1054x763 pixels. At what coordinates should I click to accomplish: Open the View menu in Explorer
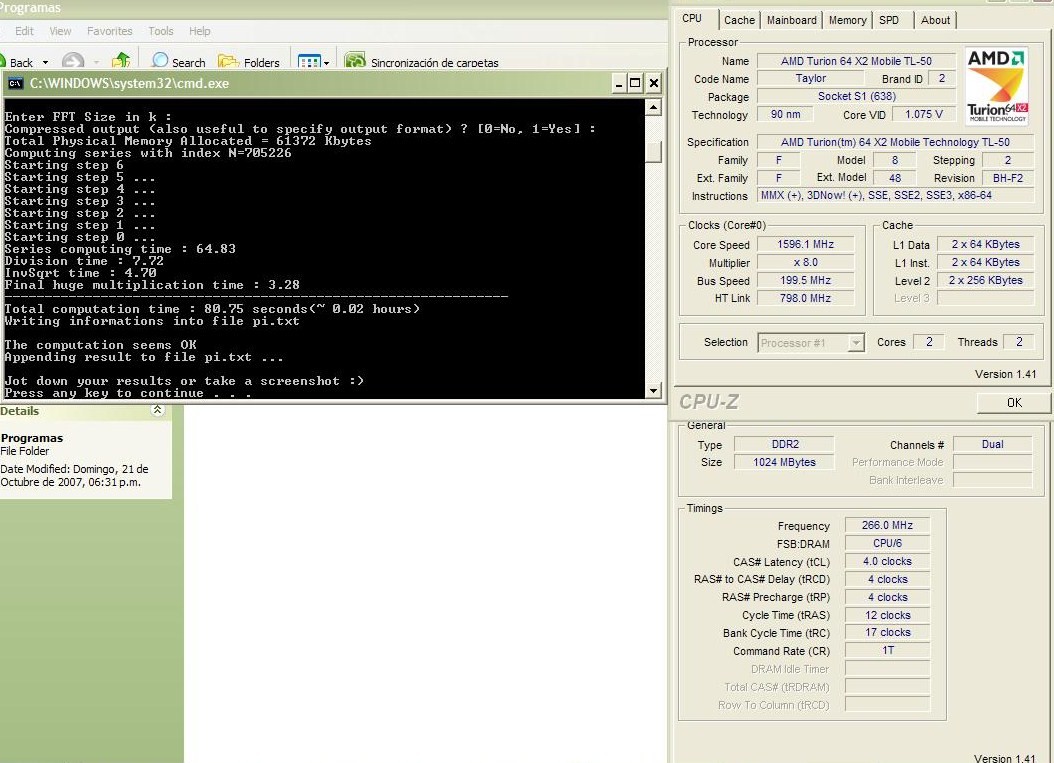pos(60,31)
